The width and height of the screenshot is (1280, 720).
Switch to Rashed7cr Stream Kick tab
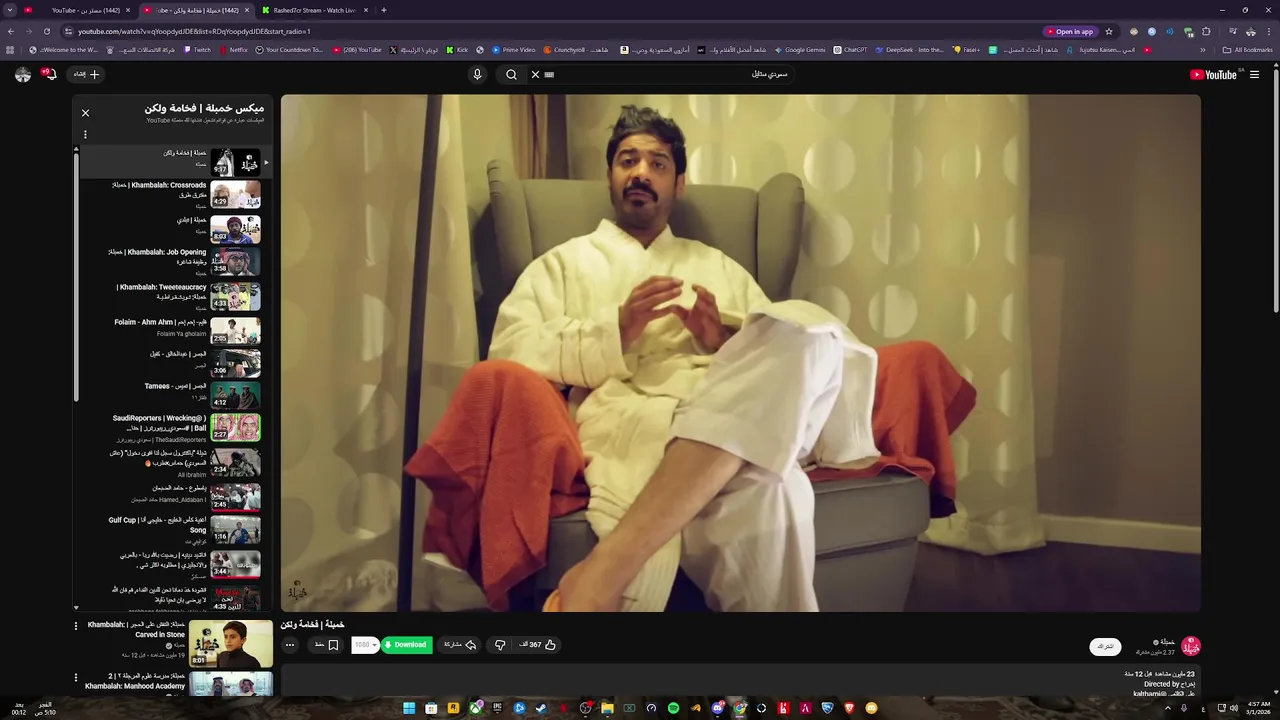314,10
